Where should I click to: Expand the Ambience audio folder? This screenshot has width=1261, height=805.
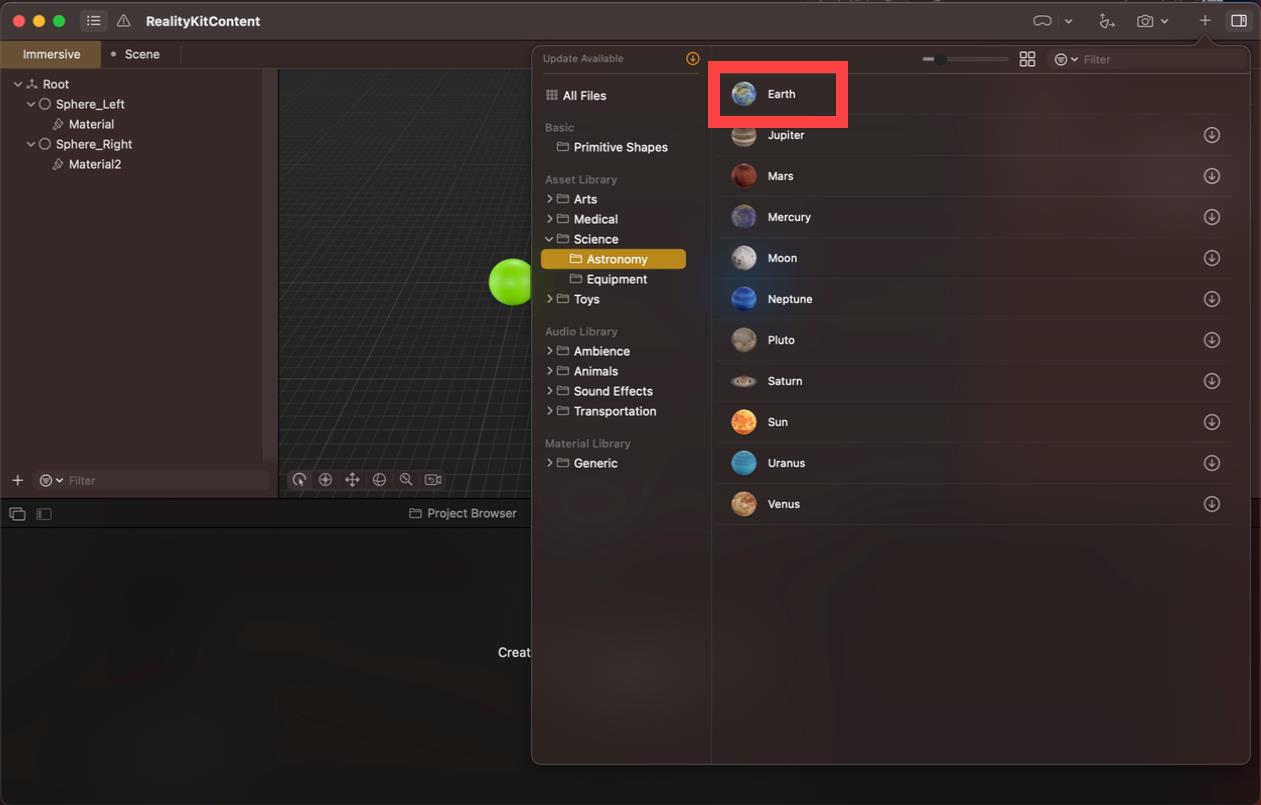(x=549, y=351)
